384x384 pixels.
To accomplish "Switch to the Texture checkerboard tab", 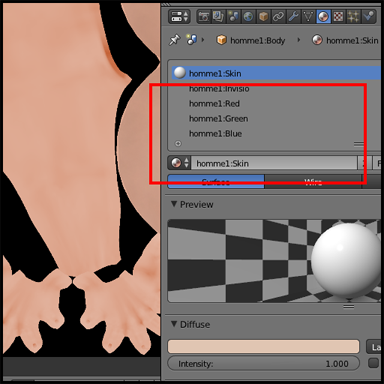I will (338, 16).
